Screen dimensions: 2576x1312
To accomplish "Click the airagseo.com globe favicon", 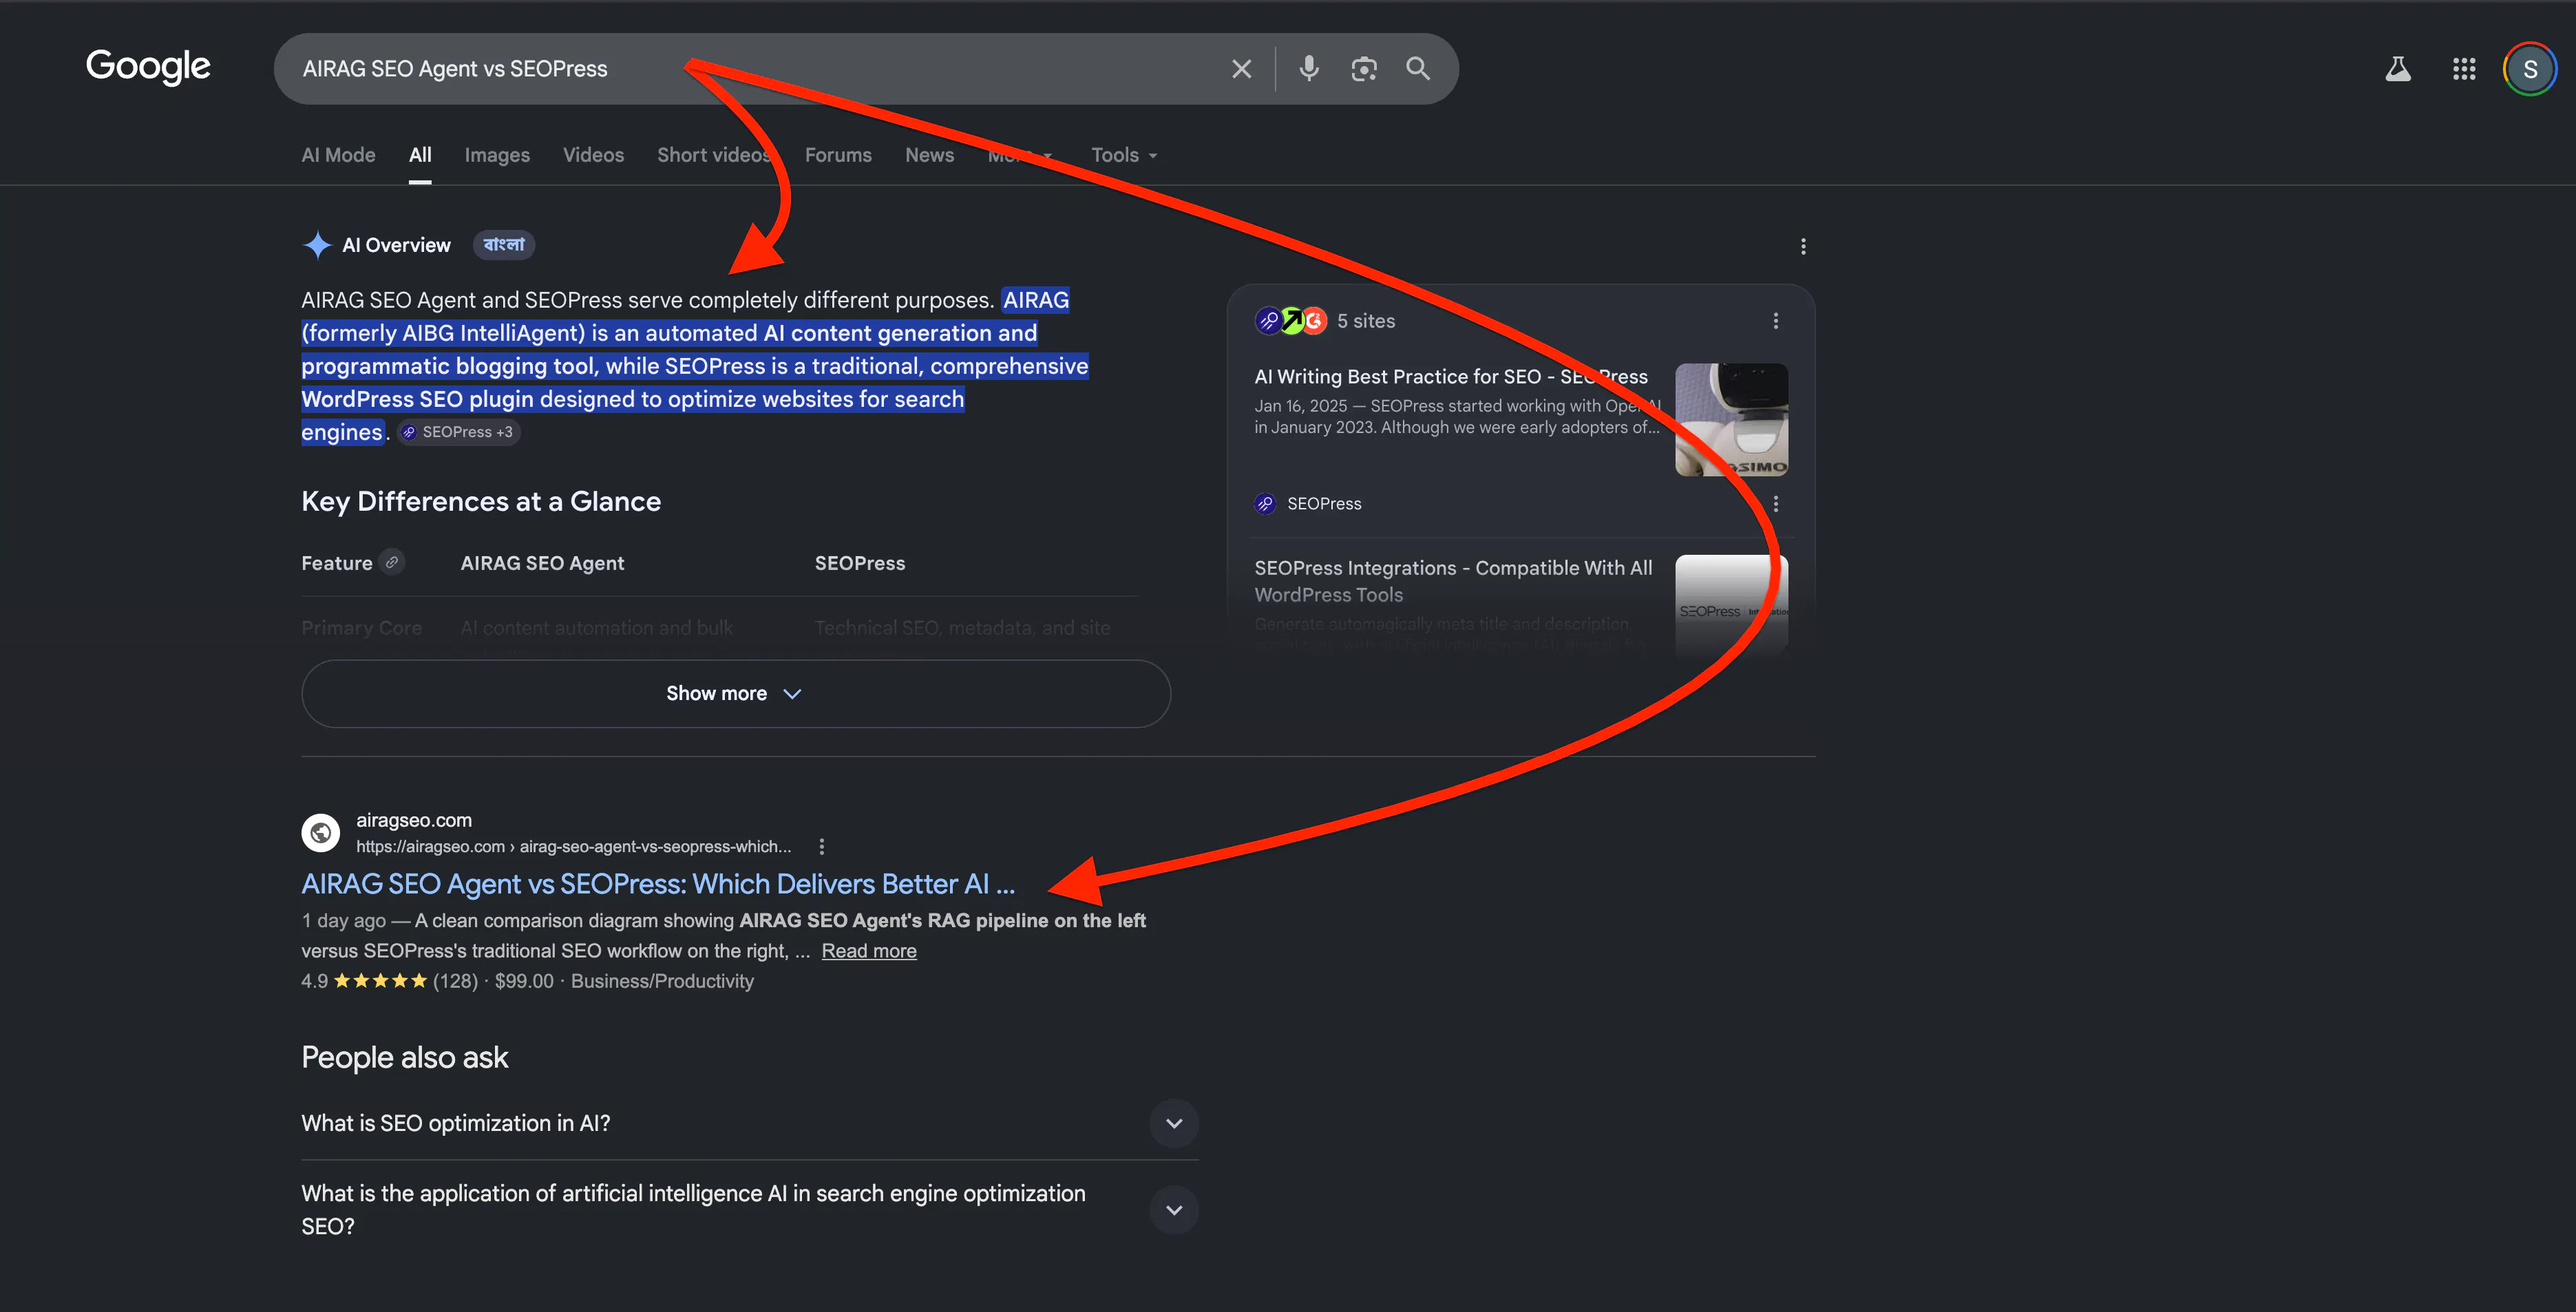I will point(321,832).
